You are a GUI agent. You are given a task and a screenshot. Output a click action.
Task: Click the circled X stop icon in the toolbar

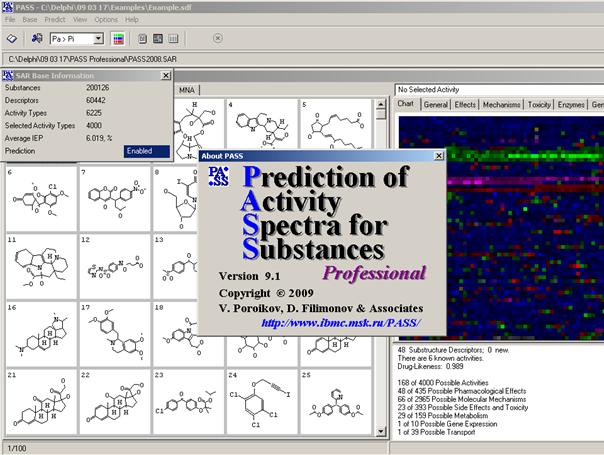[x=218, y=38]
